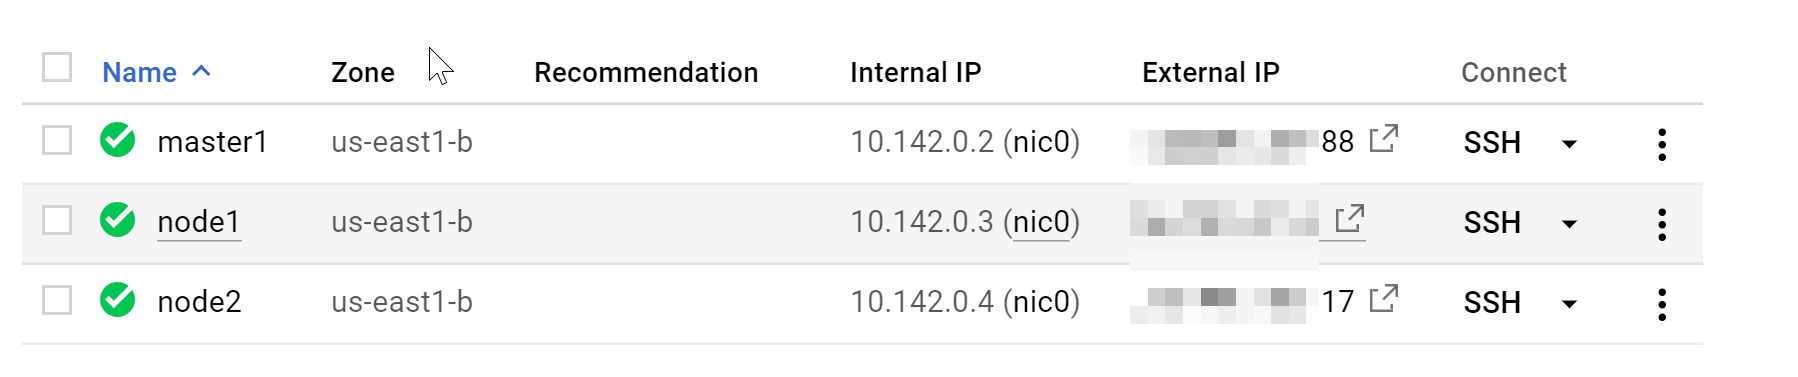Open master1 external IP link icon
Screen dimensions: 1798x377
[x=1384, y=138]
